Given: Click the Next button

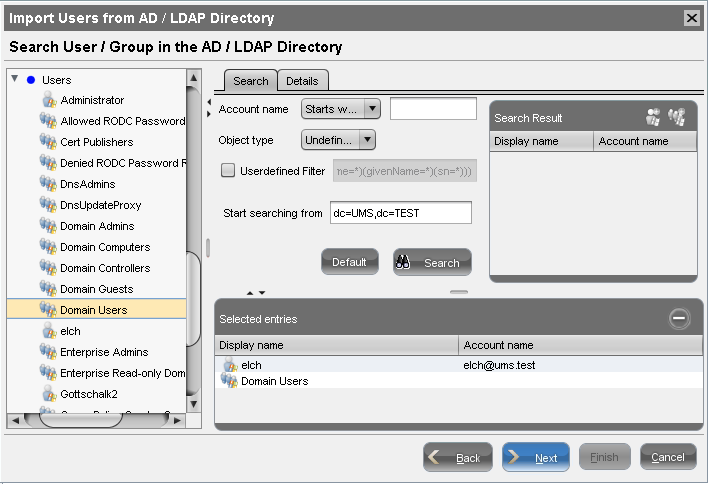Looking at the screenshot, I should [535, 457].
